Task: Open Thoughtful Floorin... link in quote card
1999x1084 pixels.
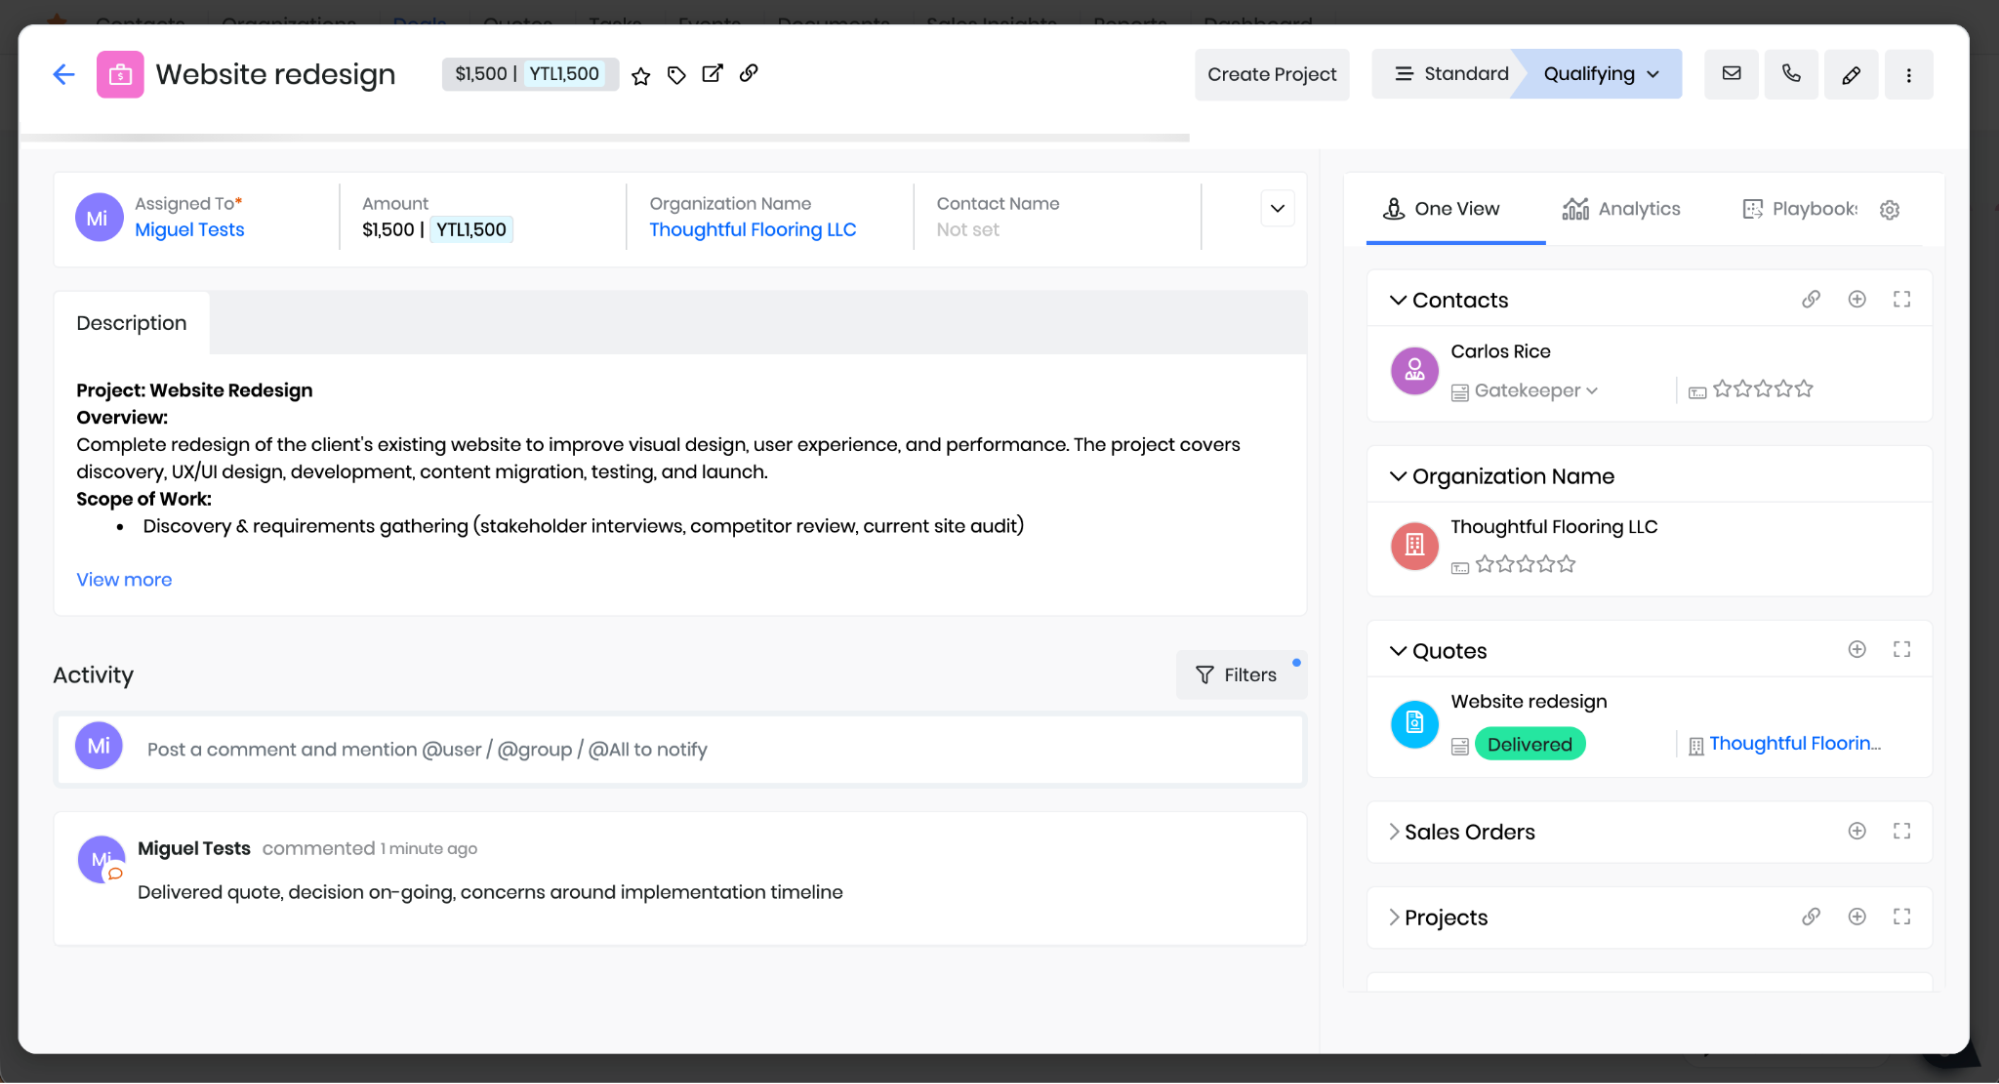Action: tap(1794, 744)
